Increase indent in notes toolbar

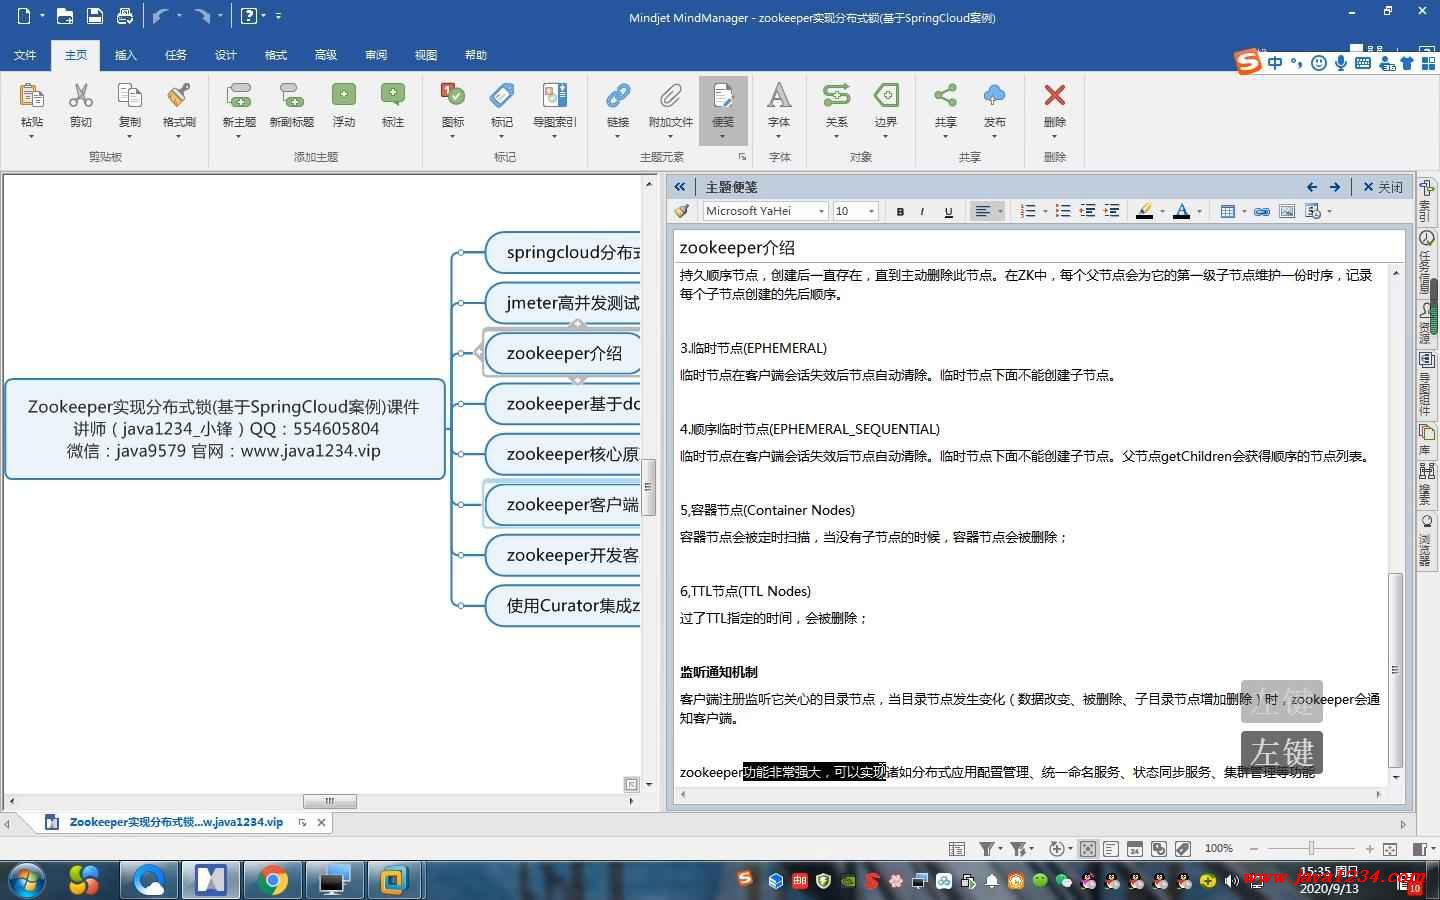tap(1111, 211)
